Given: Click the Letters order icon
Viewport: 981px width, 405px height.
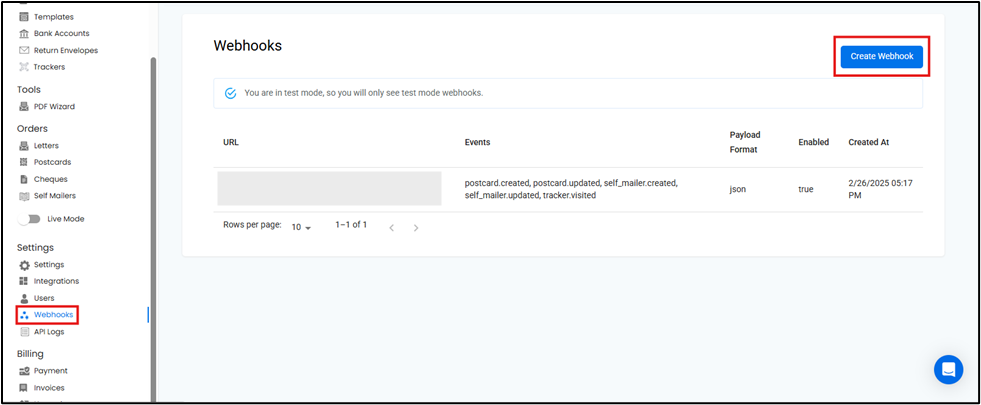Looking at the screenshot, I should tap(24, 146).
